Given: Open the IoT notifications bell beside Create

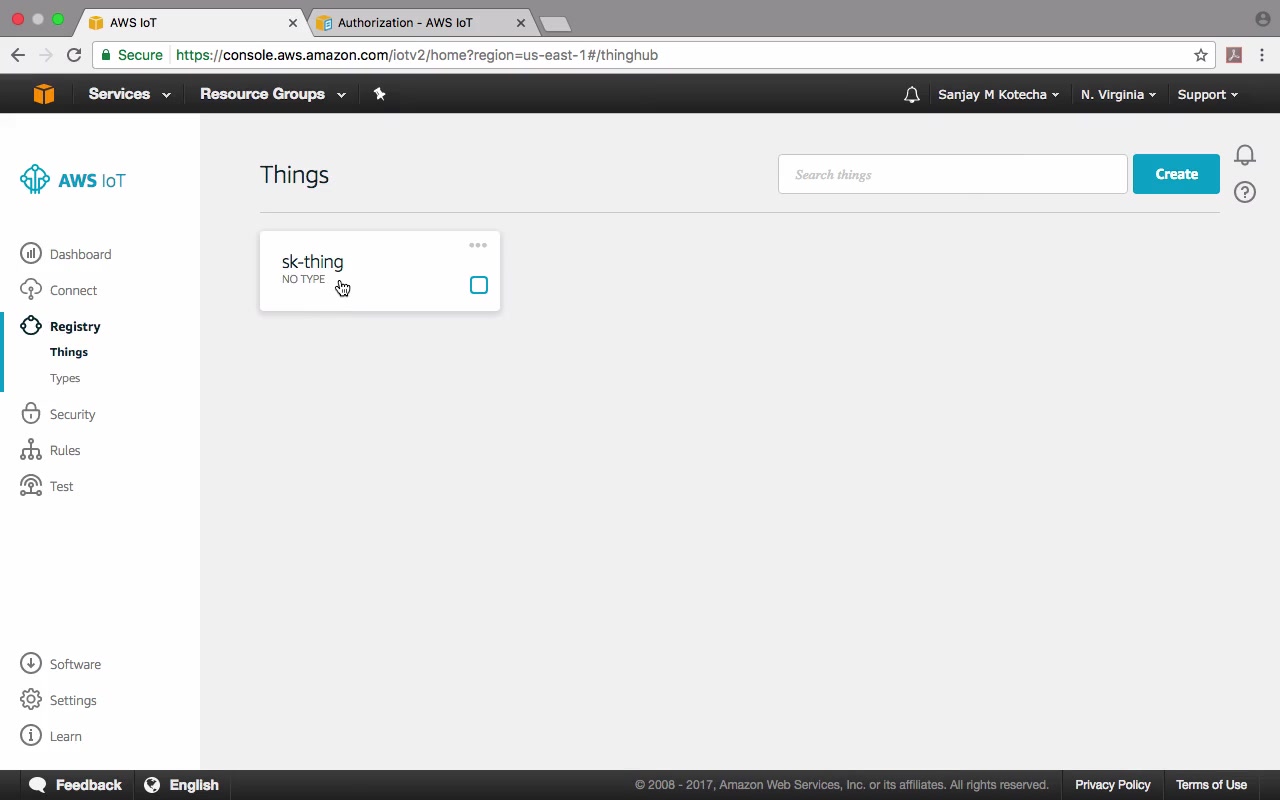Looking at the screenshot, I should point(1245,155).
